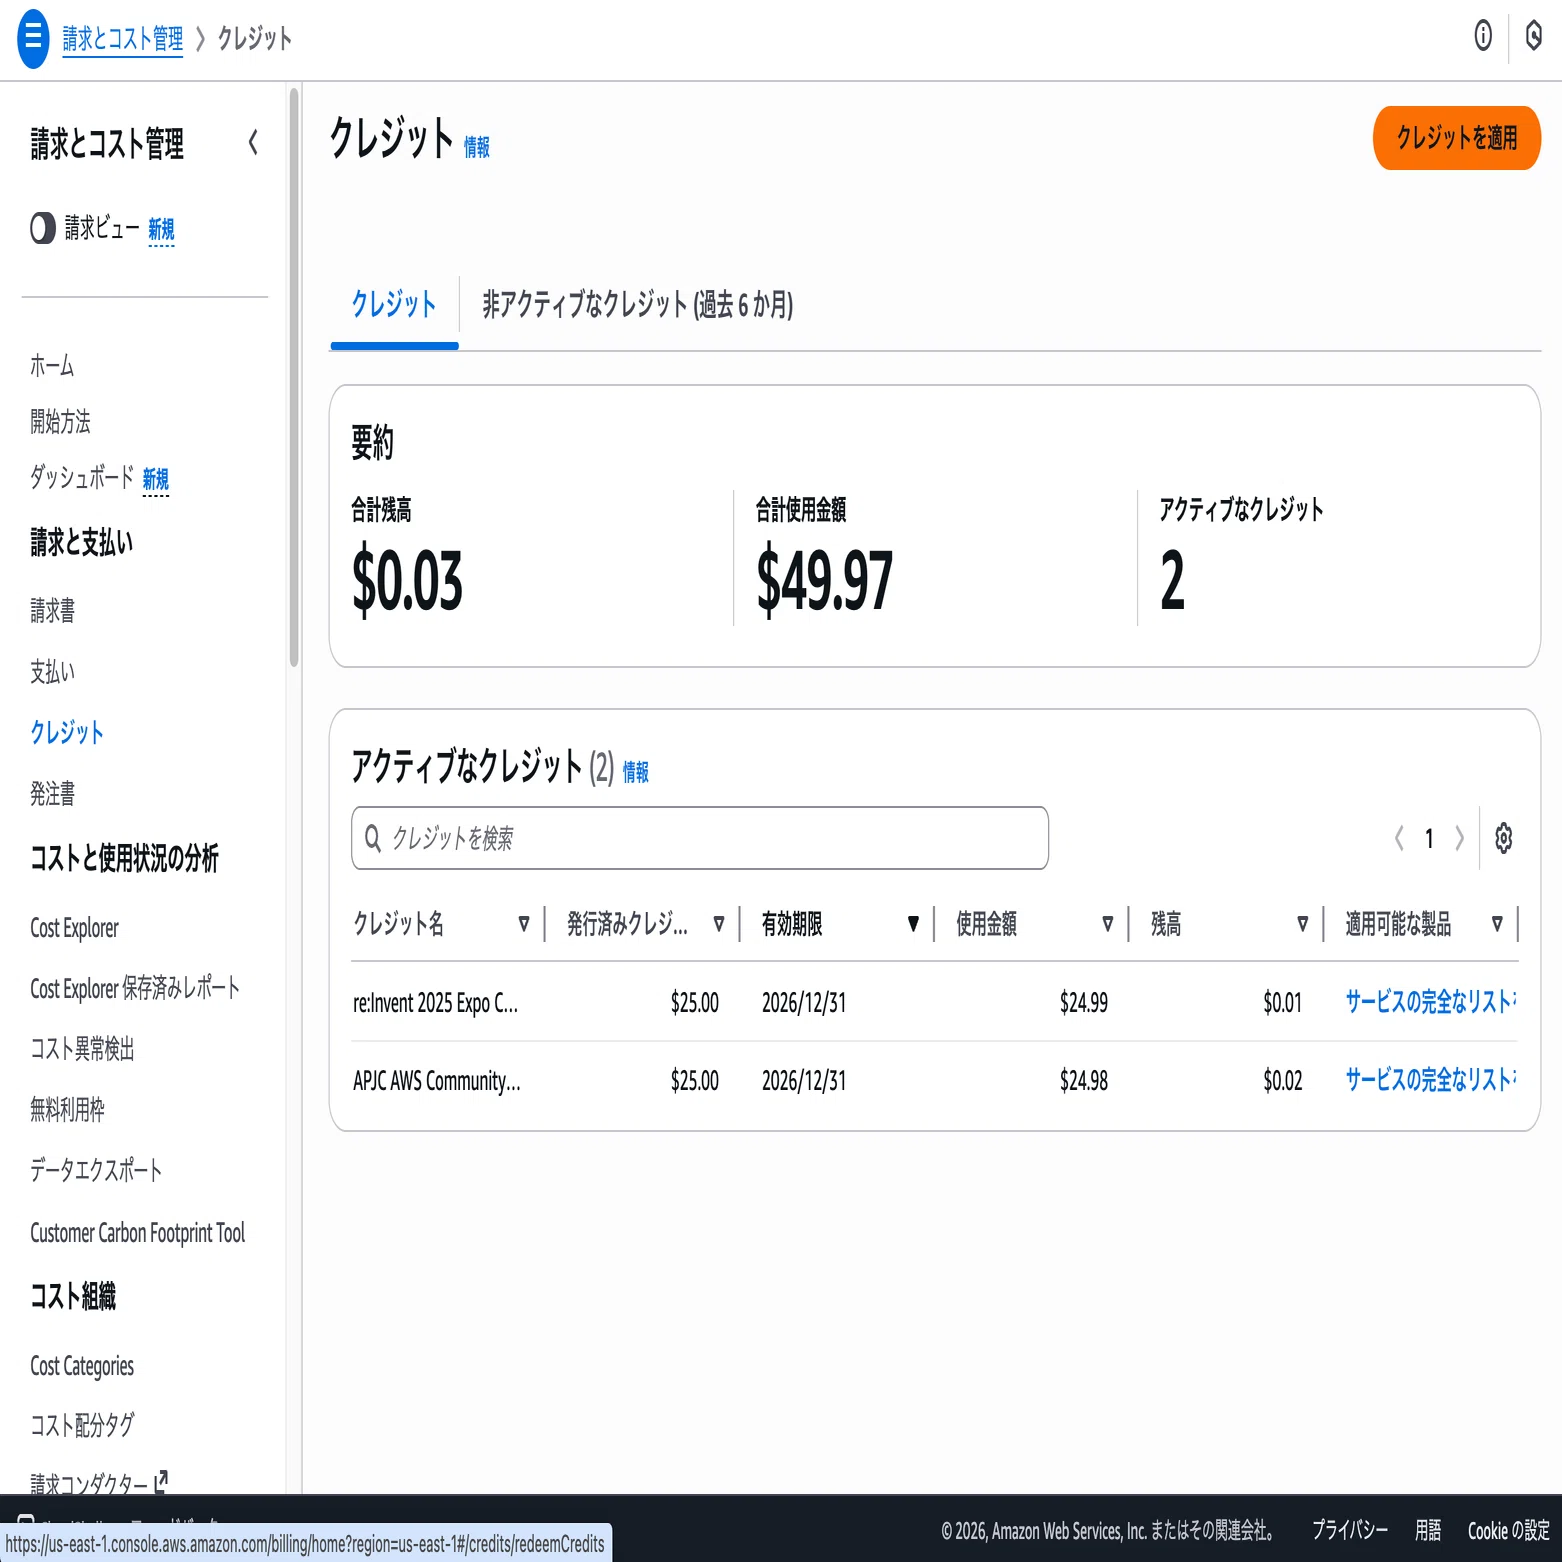Toggle the 請求ビュー switch
Image resolution: width=1562 pixels, height=1562 pixels.
pos(42,228)
